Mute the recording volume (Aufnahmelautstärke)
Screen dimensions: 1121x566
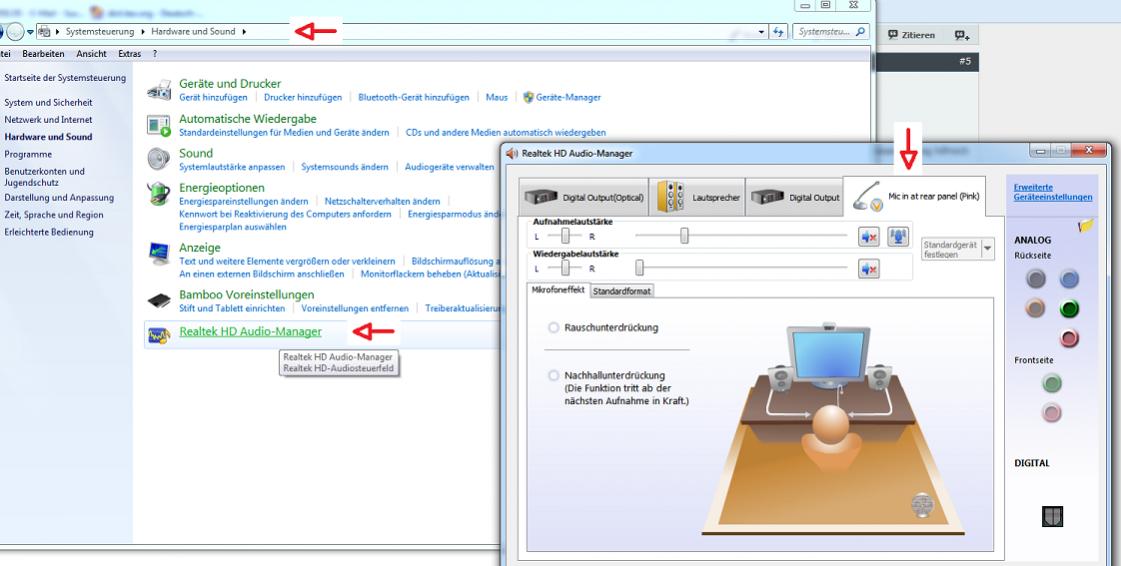tap(869, 237)
